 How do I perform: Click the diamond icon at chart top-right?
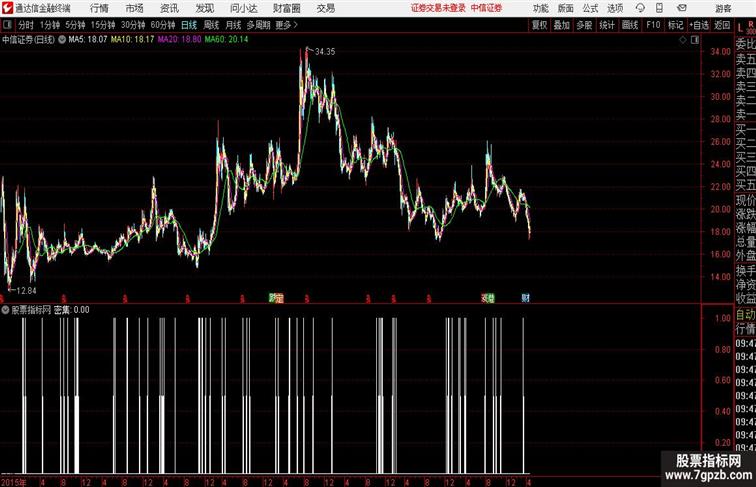pyautogui.click(x=683, y=41)
